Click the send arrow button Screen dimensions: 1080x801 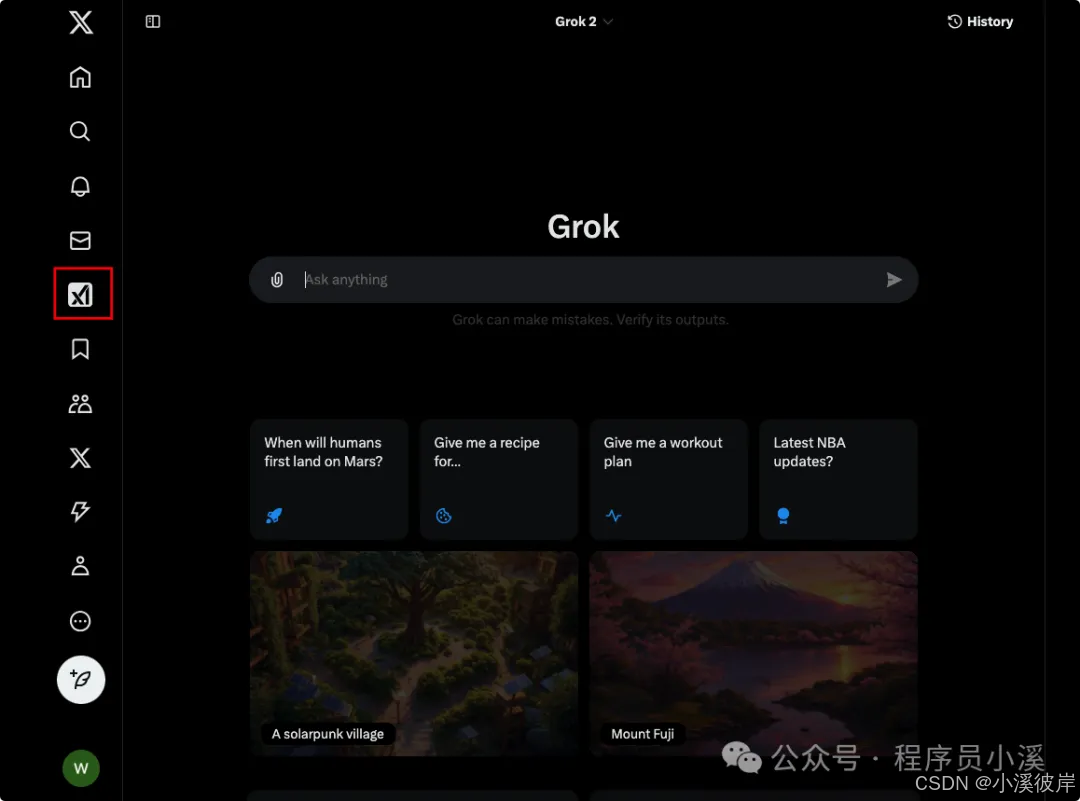pos(893,280)
